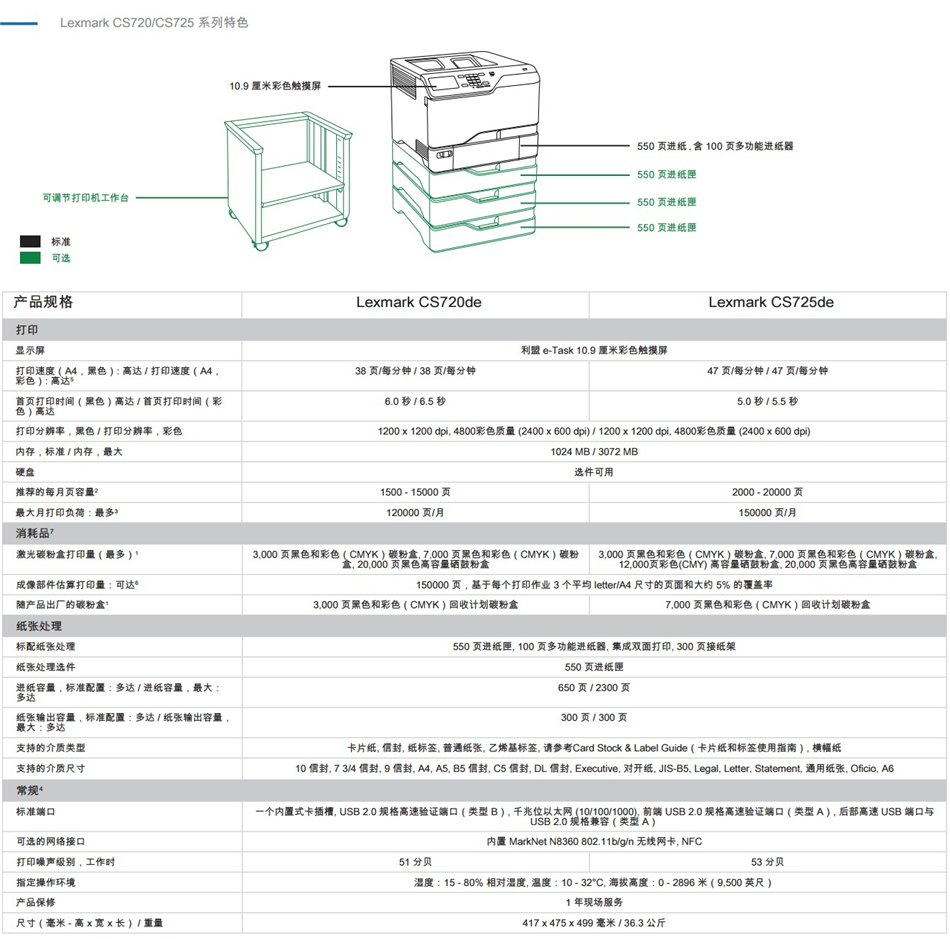950x939 pixels.
Task: Click 550 页进纸, 含 100 页多功能进纸器 label
Action: point(715,146)
